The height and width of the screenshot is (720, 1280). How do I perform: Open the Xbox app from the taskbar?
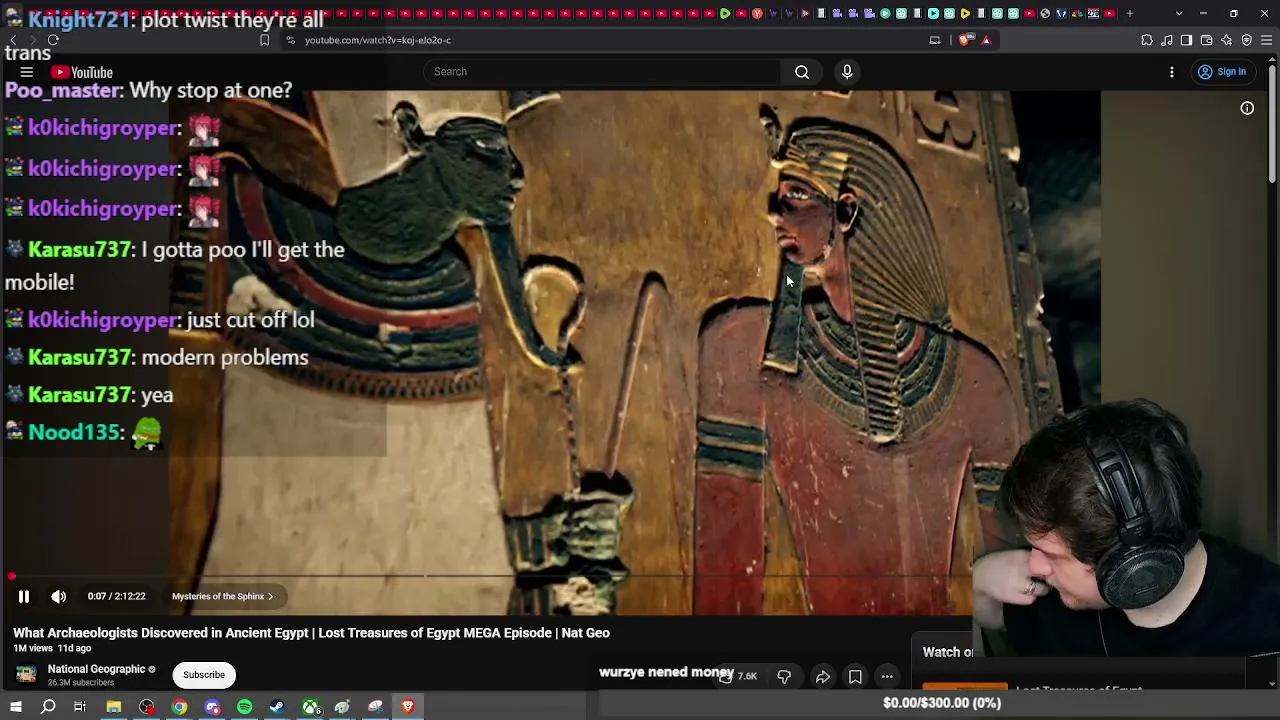(x=311, y=707)
